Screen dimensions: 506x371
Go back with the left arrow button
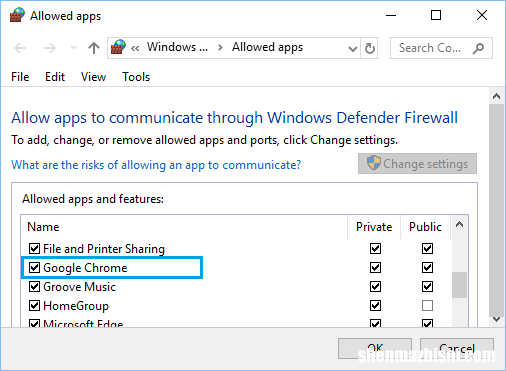(x=20, y=48)
